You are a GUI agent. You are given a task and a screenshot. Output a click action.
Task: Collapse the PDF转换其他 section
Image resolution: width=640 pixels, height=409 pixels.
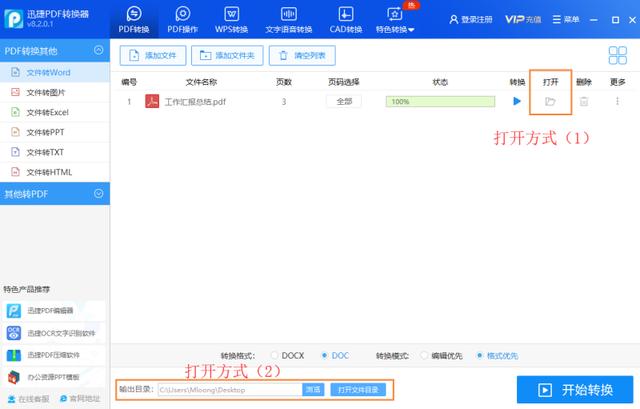[x=98, y=50]
